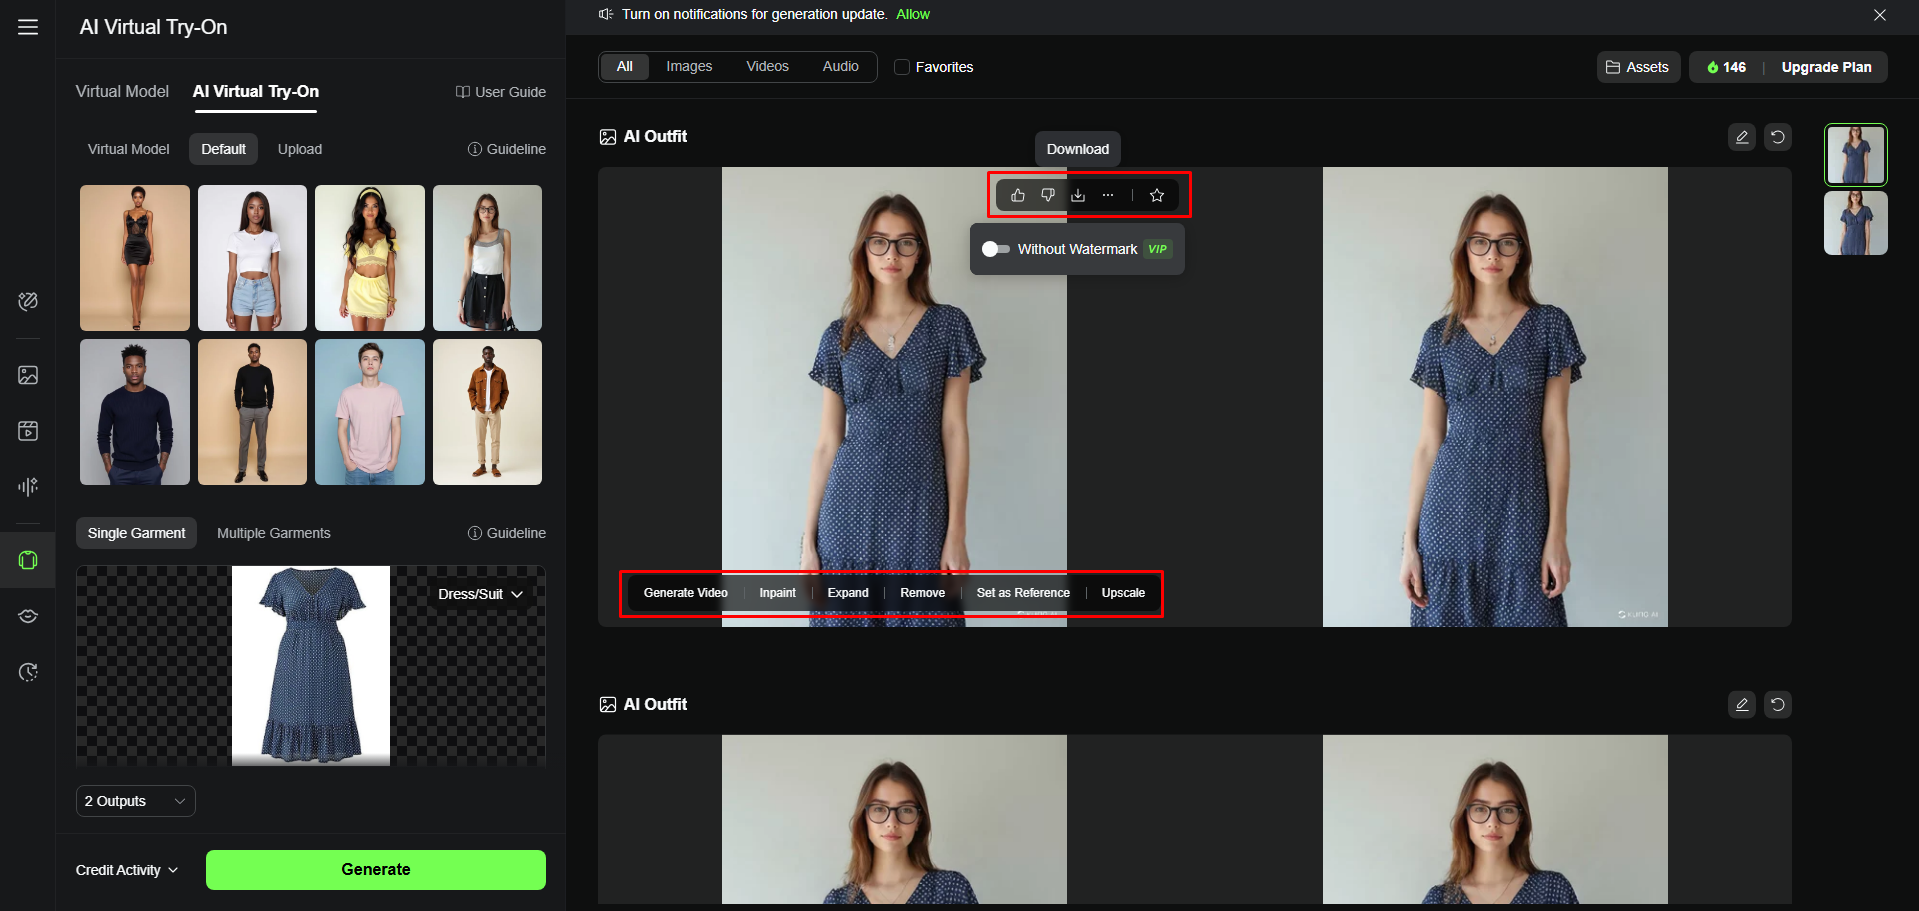Select the model in white crop top and denim shorts
Screen dimensions: 1919x911
tap(252, 258)
